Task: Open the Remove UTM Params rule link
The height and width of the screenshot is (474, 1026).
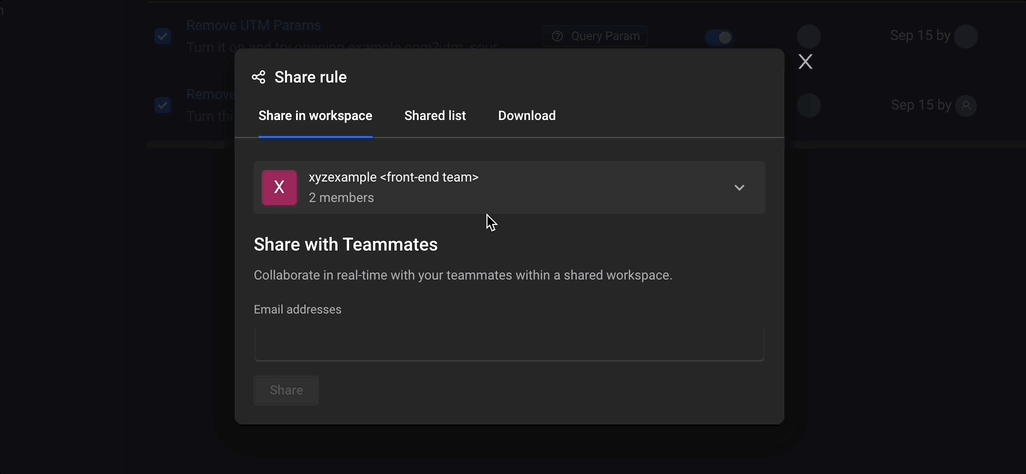Action: 253,26
